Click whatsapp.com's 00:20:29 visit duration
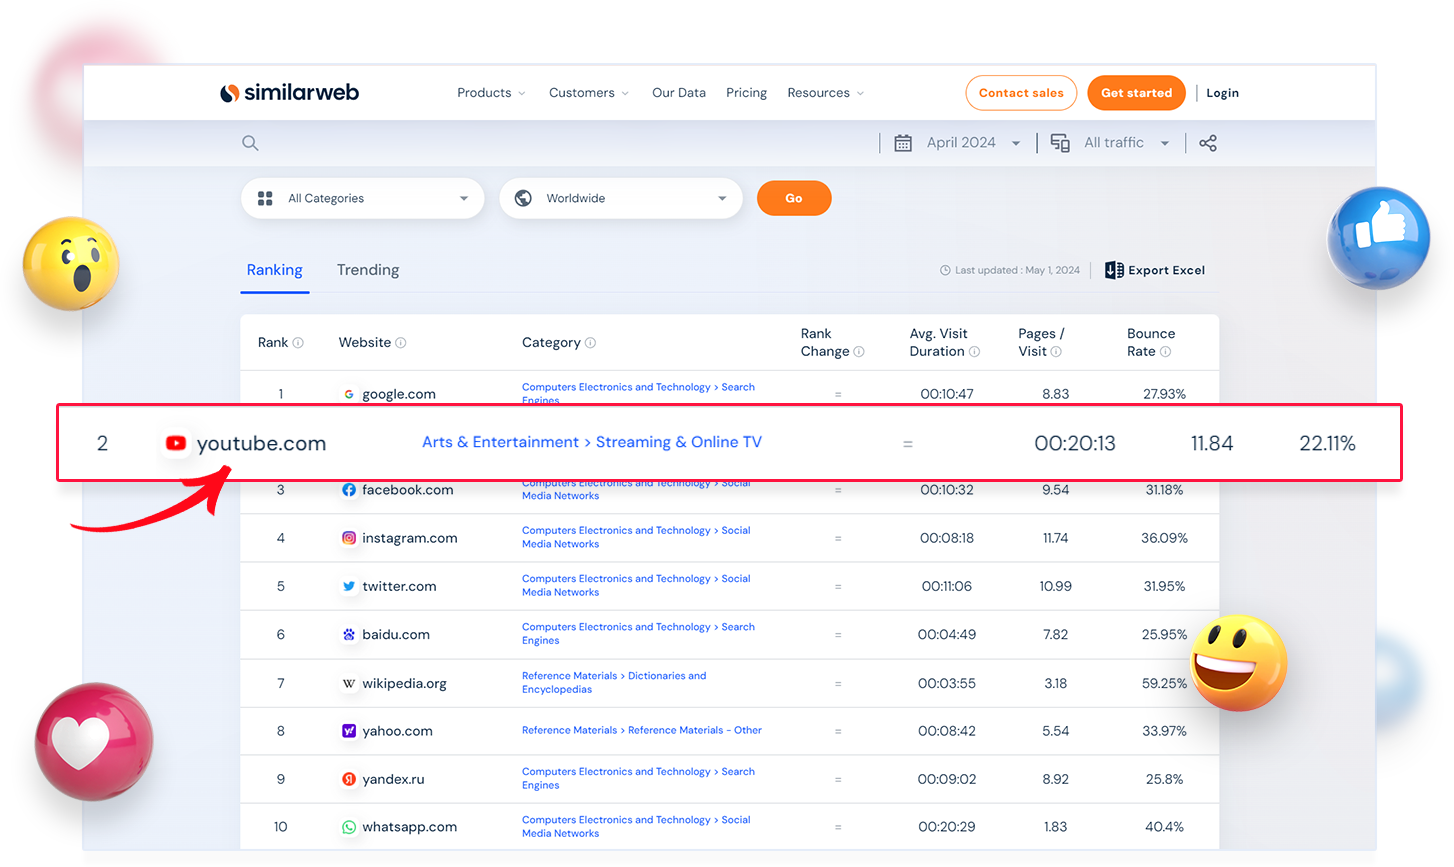Image resolution: width=1454 pixels, height=867 pixels. pyautogui.click(x=947, y=827)
